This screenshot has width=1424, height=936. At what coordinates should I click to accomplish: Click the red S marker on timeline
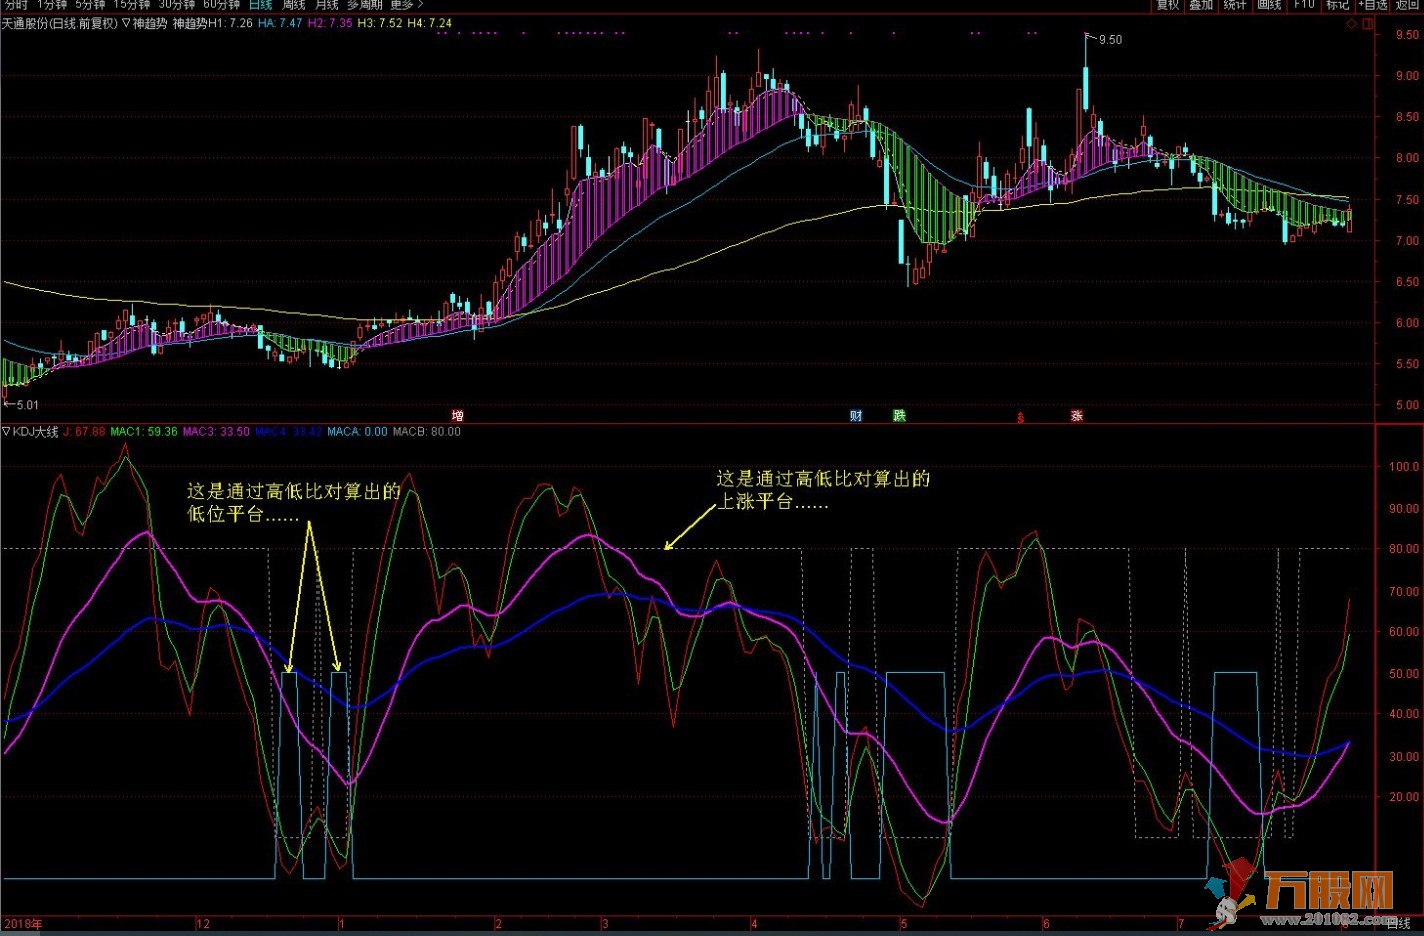point(1020,417)
